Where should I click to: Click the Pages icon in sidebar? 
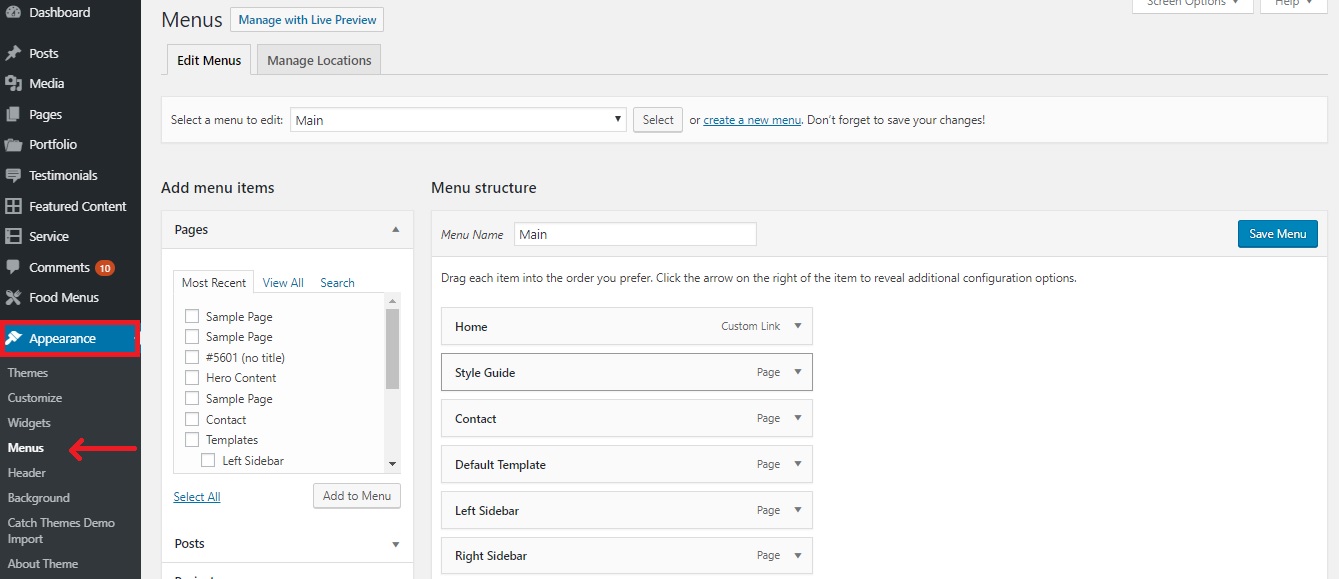tap(13, 114)
